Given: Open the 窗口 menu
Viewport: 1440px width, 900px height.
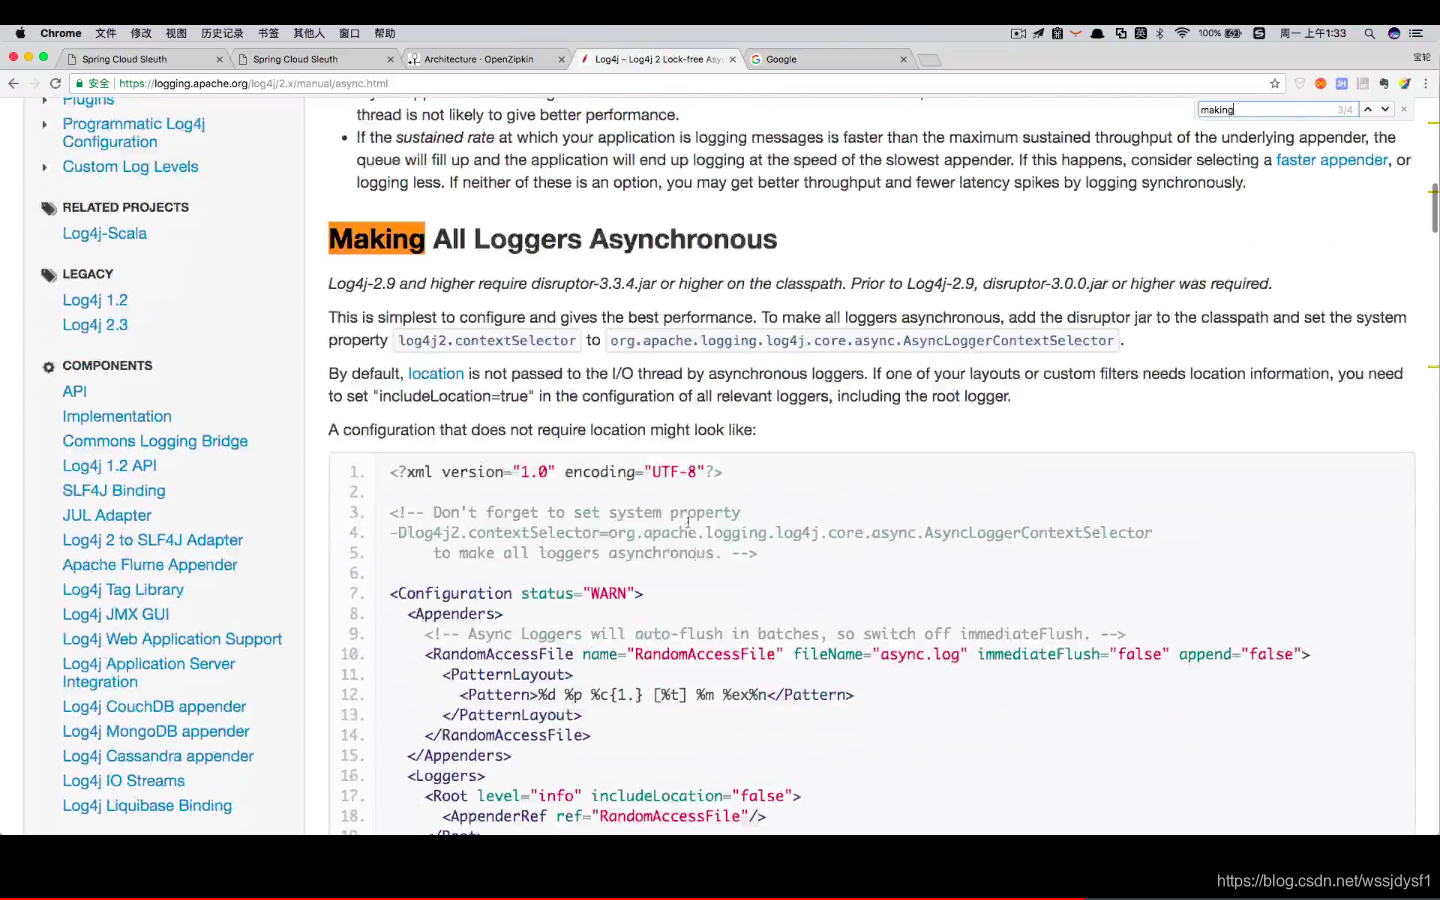Looking at the screenshot, I should click(349, 33).
